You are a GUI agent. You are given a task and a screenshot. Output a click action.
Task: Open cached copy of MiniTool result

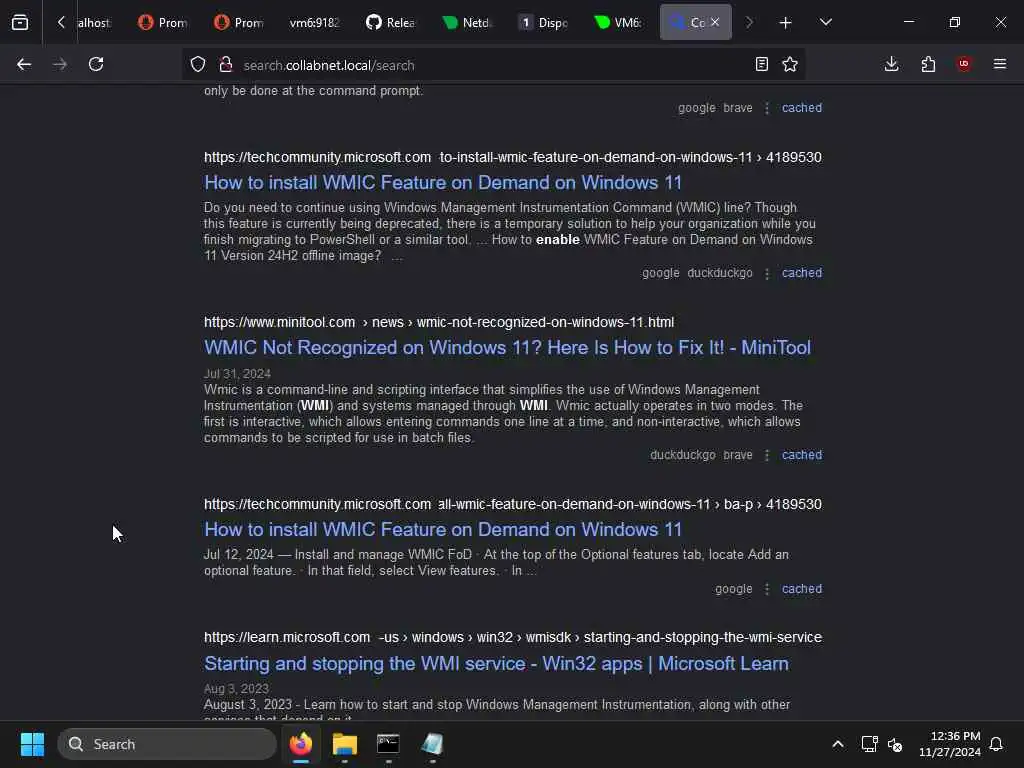[x=802, y=455]
